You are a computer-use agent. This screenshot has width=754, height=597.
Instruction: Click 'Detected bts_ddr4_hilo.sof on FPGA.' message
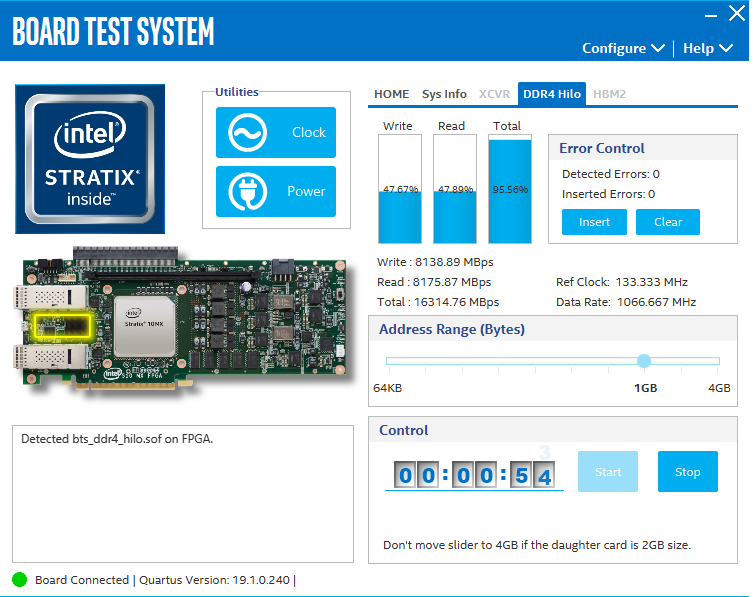pyautogui.click(x=117, y=439)
